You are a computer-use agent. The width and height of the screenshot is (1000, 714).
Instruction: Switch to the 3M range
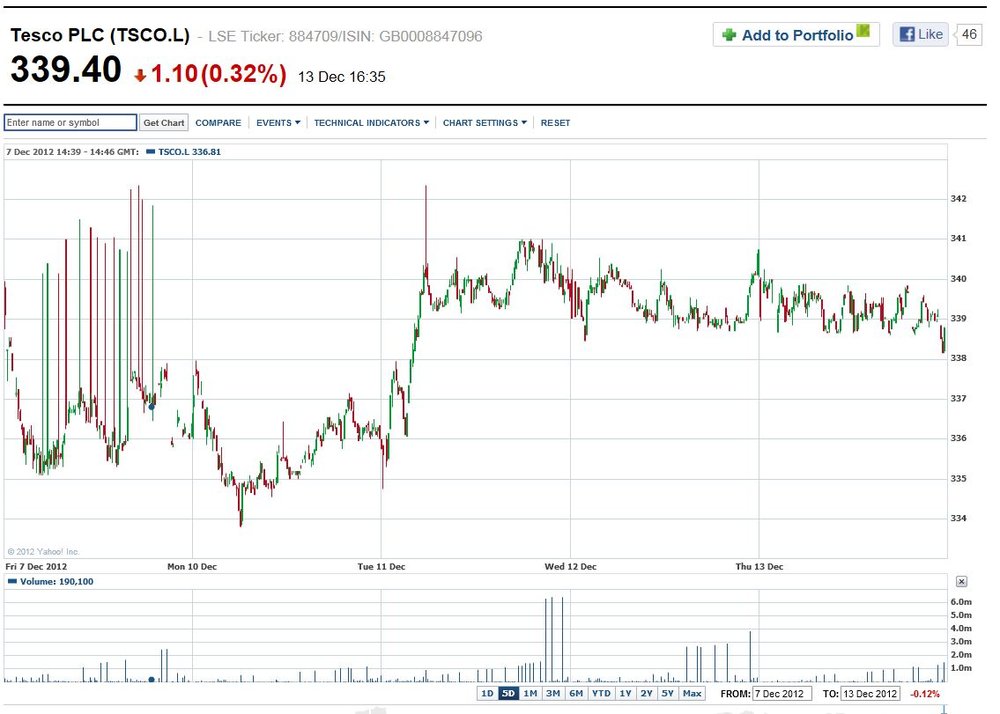tap(553, 694)
